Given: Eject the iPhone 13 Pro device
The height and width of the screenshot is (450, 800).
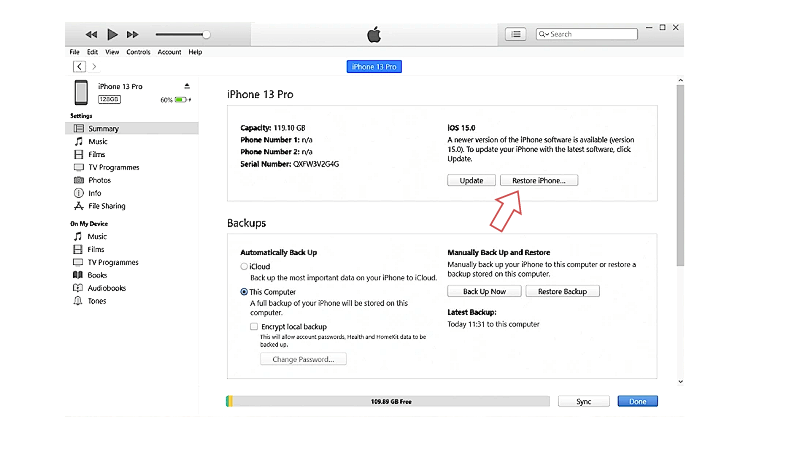Looking at the screenshot, I should pyautogui.click(x=186, y=86).
